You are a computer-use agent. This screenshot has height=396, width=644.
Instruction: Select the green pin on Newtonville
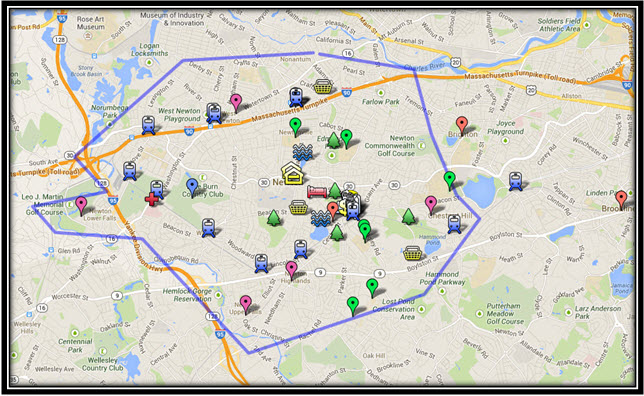click(x=295, y=126)
